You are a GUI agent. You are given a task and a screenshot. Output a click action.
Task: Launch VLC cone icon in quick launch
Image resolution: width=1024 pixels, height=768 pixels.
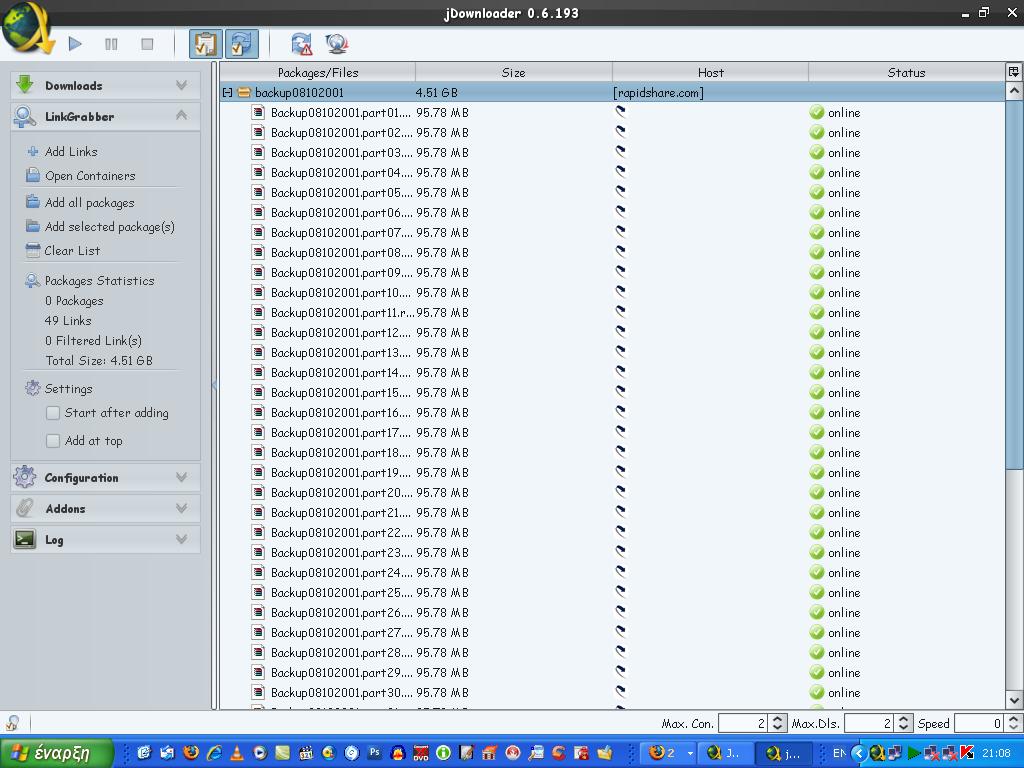pyautogui.click(x=236, y=753)
